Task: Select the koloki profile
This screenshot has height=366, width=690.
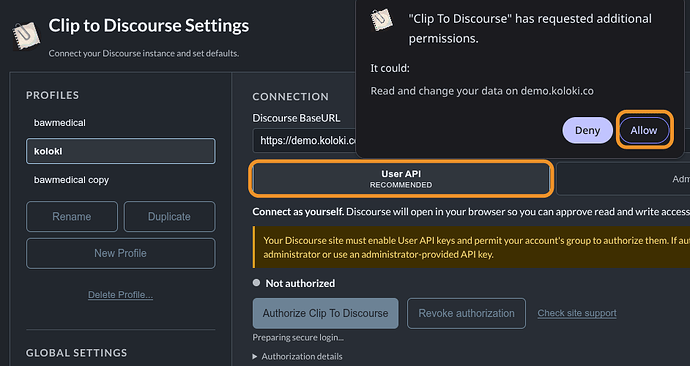Action: pos(121,151)
